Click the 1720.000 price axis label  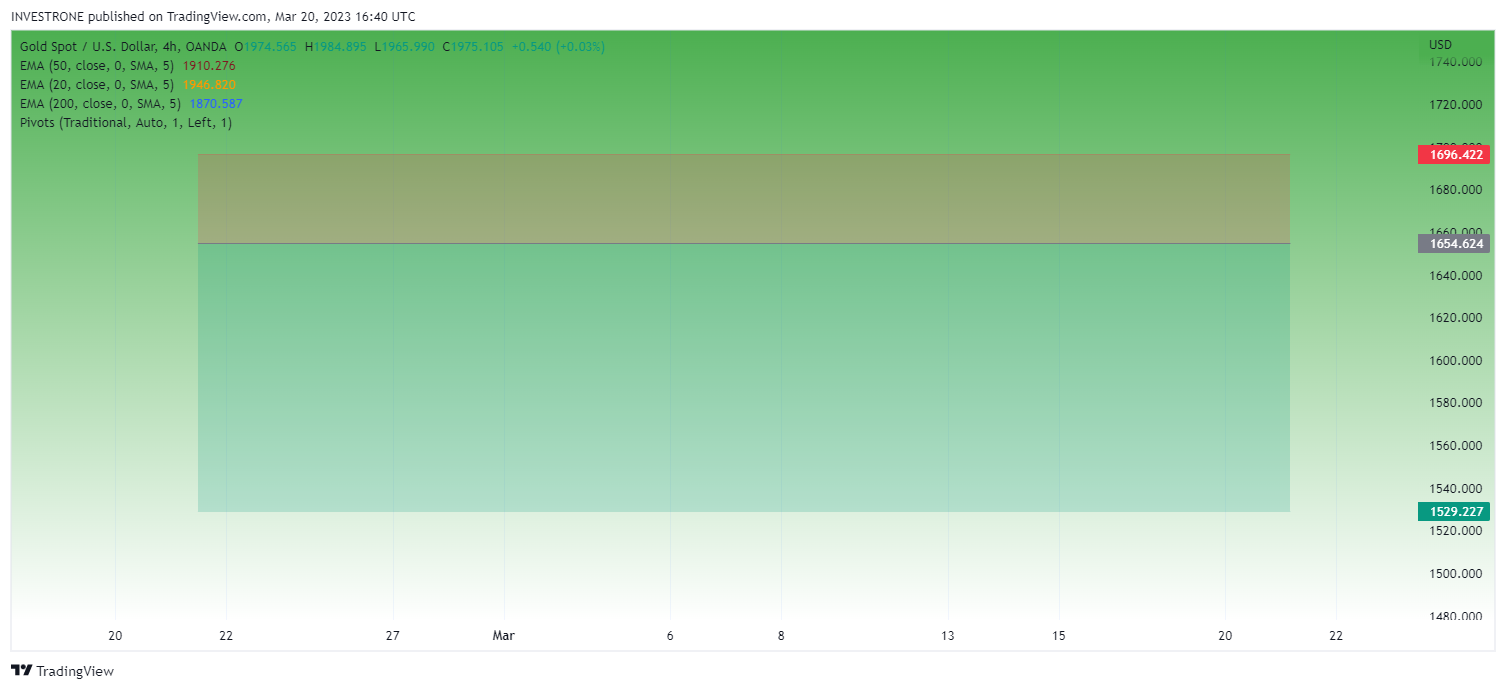[x=1455, y=104]
